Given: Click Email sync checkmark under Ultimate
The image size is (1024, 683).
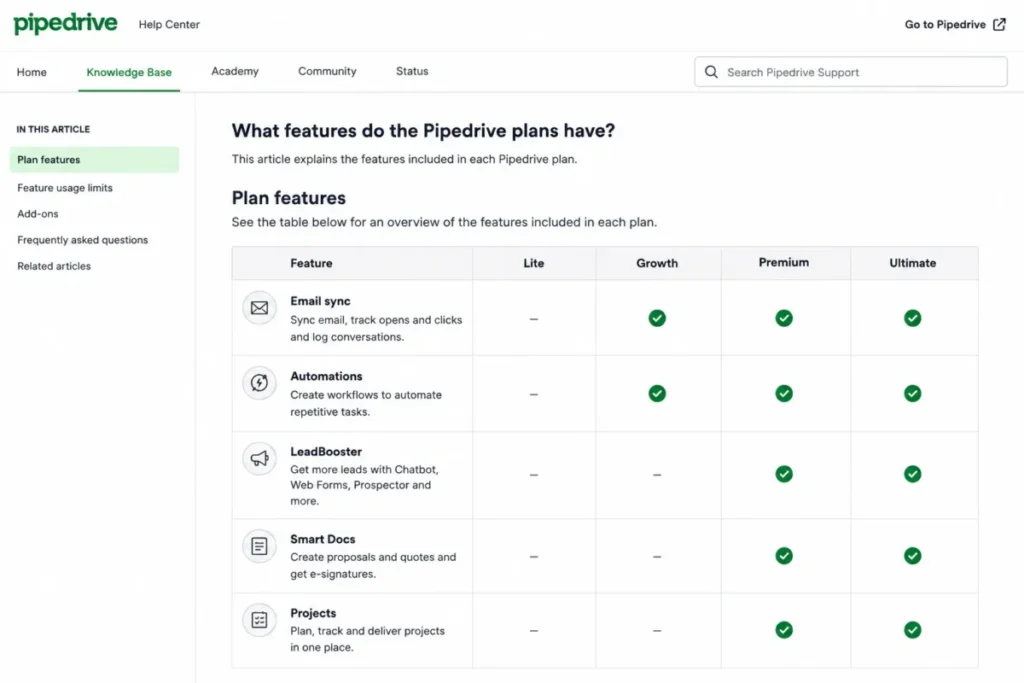Looking at the screenshot, I should tap(912, 318).
